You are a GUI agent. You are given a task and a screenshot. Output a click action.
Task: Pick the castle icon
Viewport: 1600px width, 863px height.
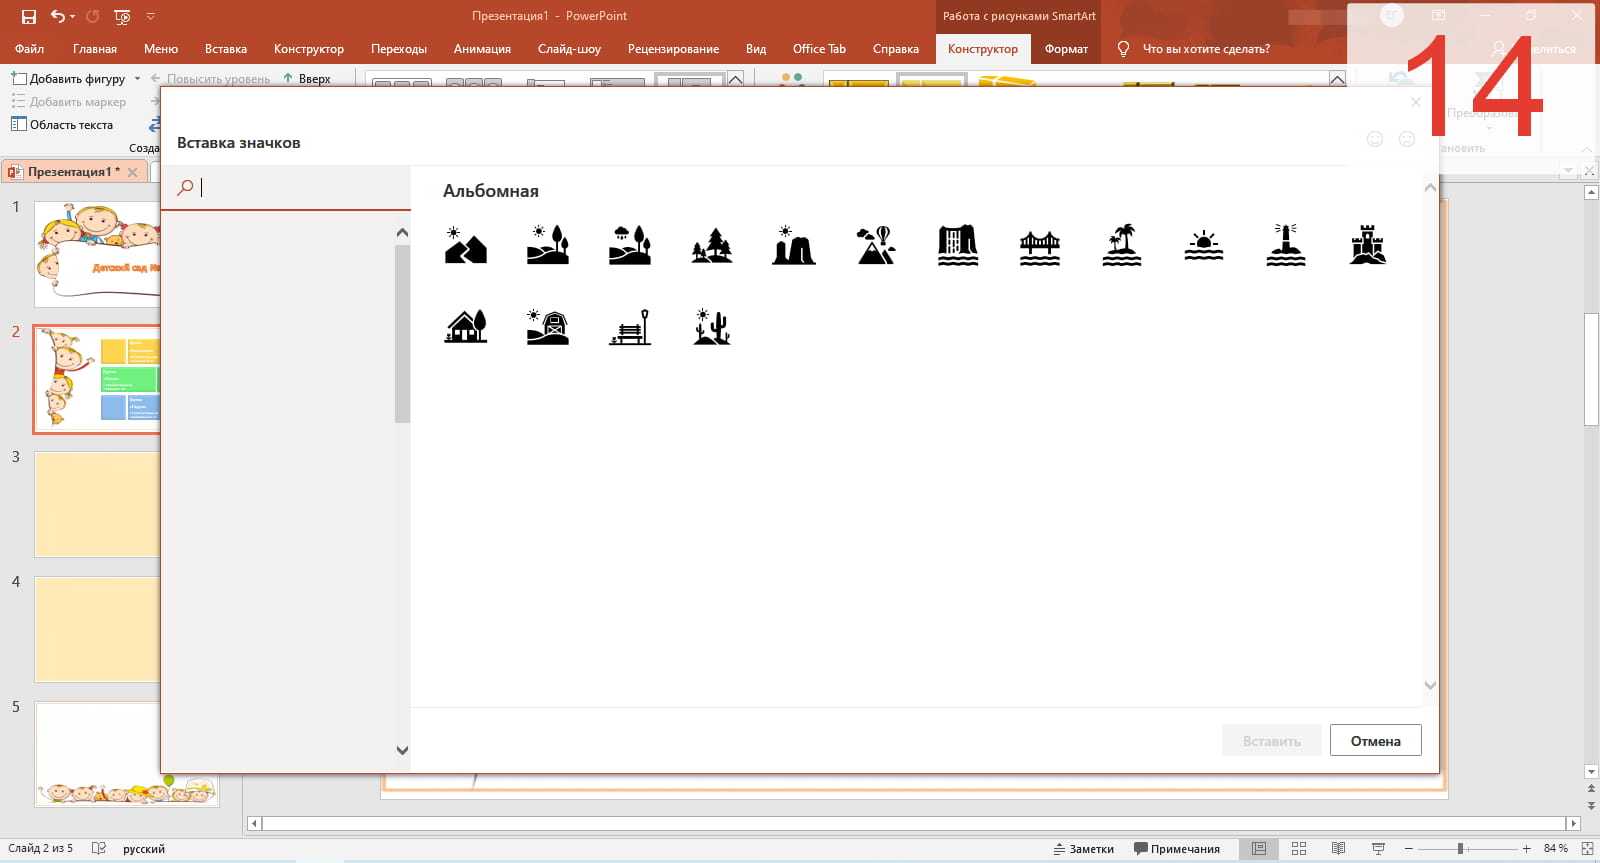point(1367,245)
